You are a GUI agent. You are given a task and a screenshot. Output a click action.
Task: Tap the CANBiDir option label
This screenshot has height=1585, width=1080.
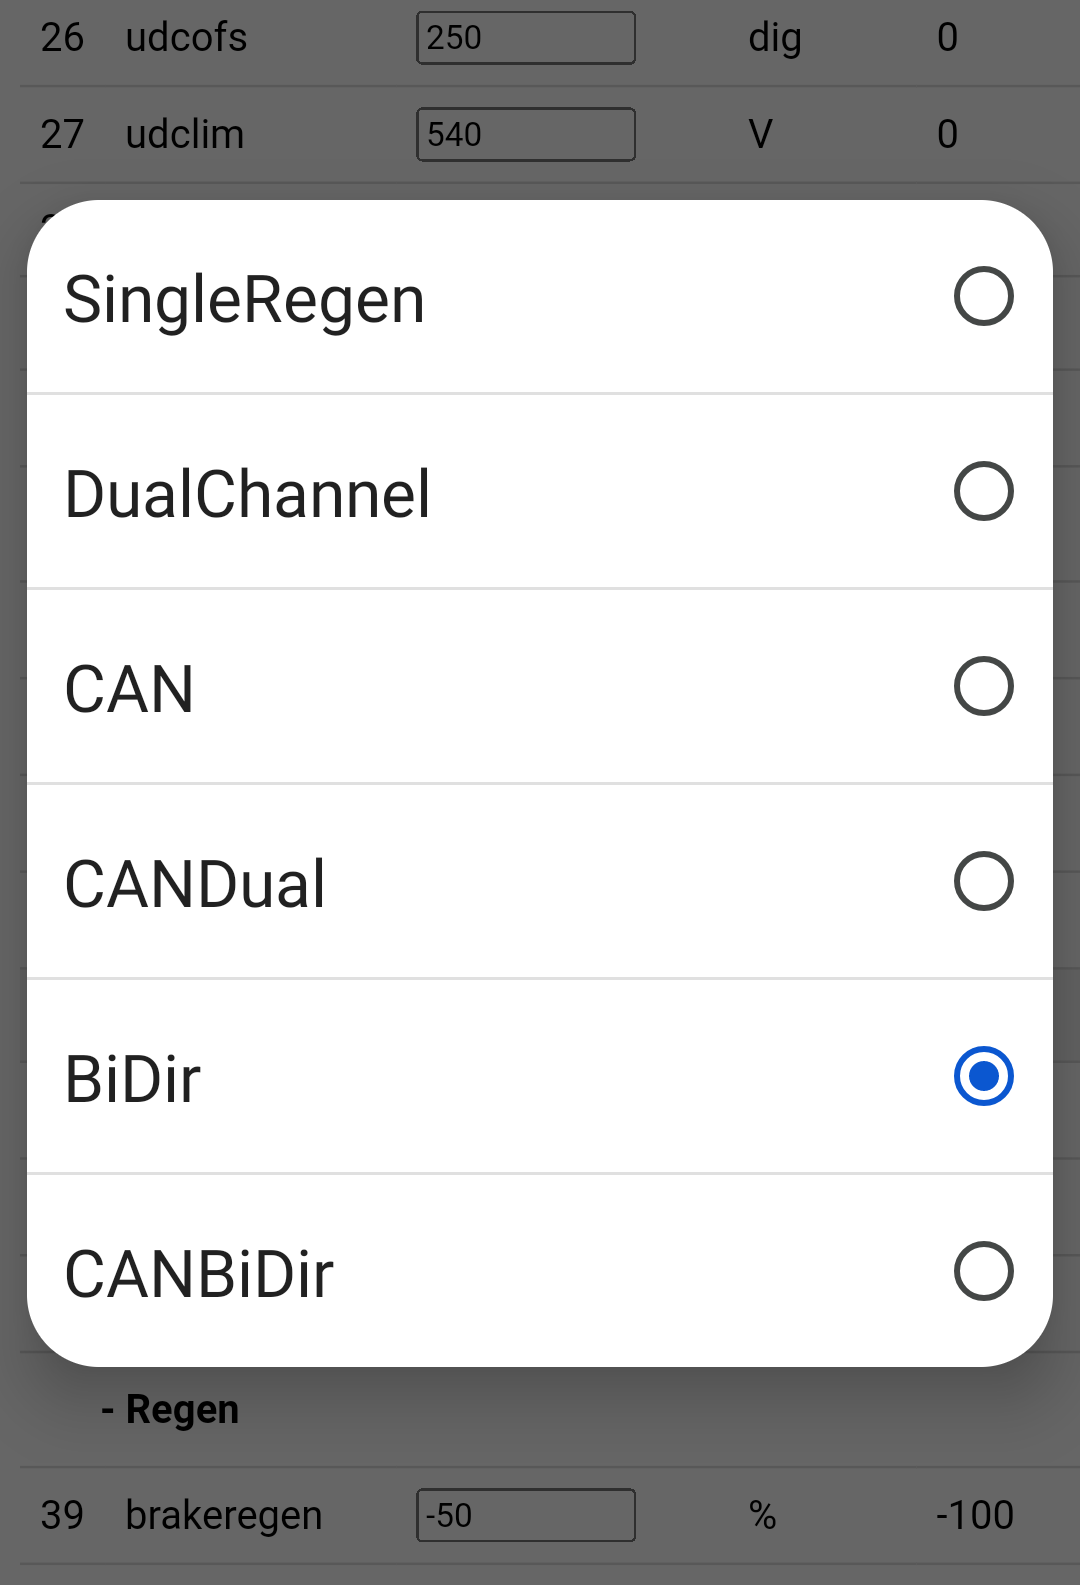coord(199,1274)
